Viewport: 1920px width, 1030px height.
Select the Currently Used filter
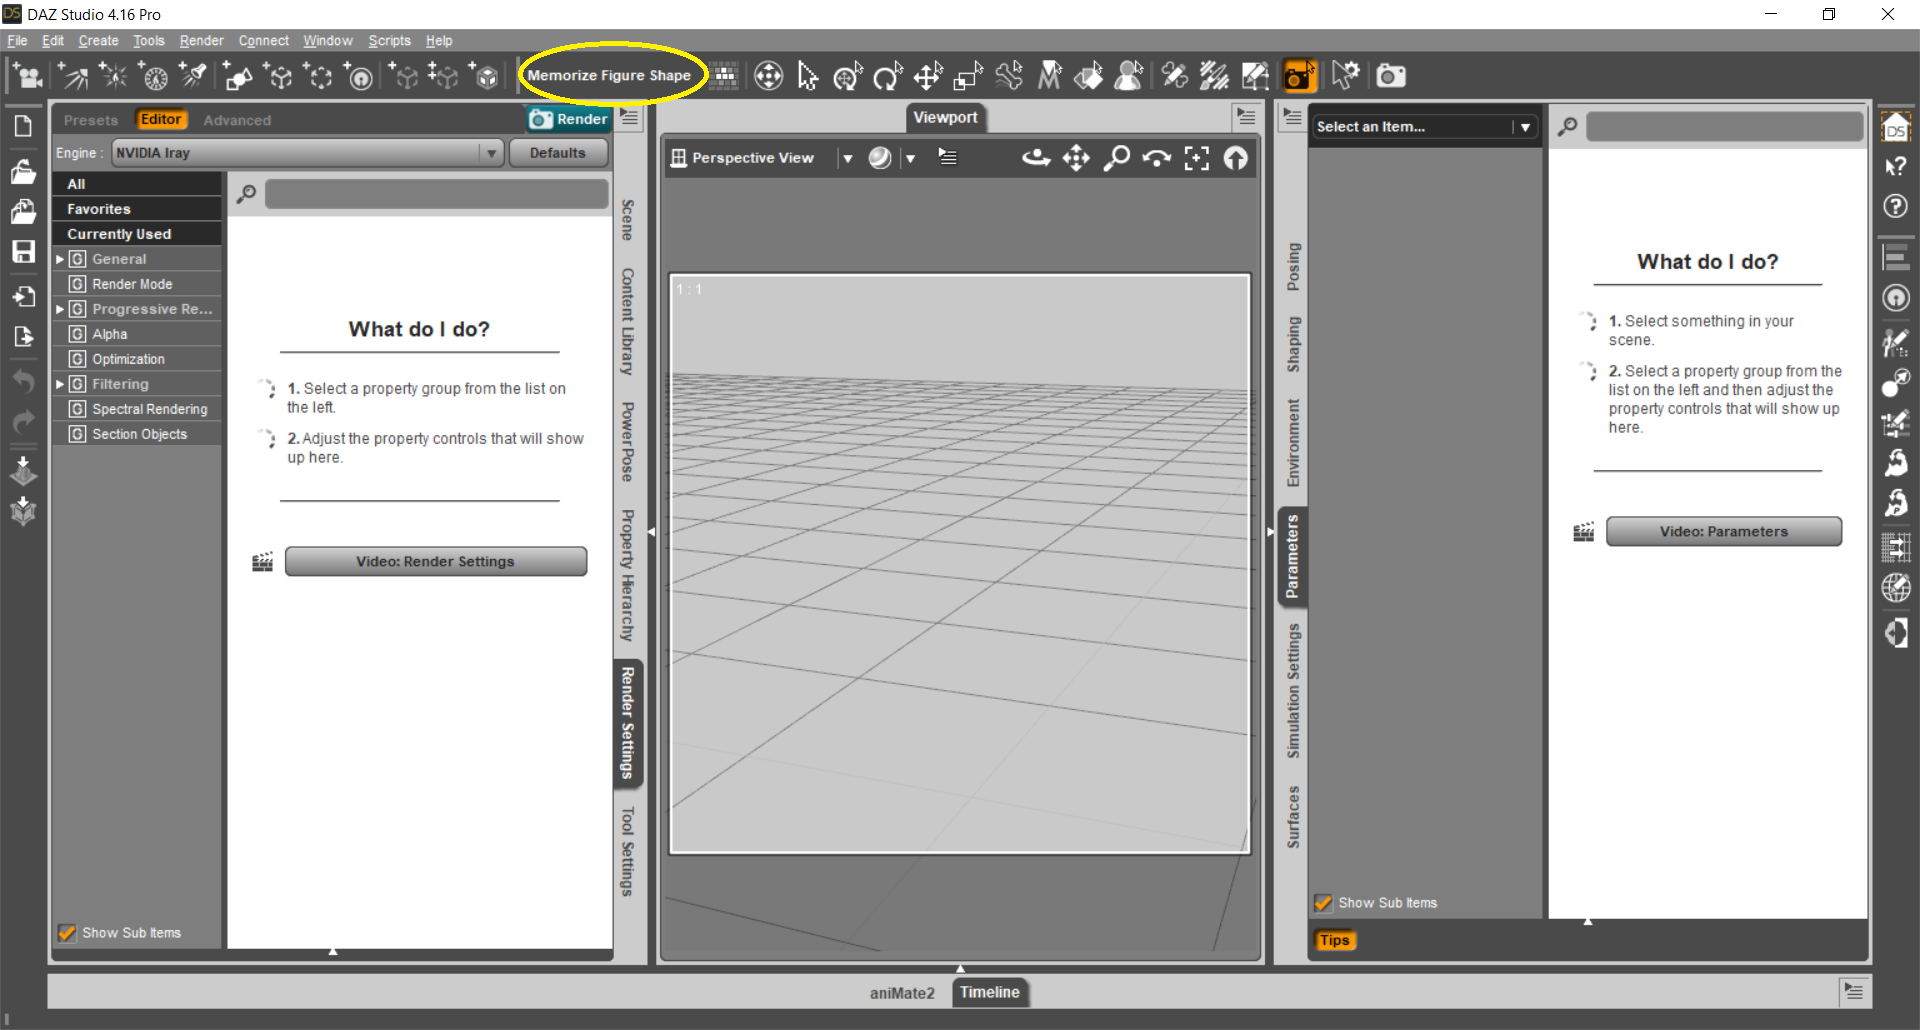click(138, 234)
